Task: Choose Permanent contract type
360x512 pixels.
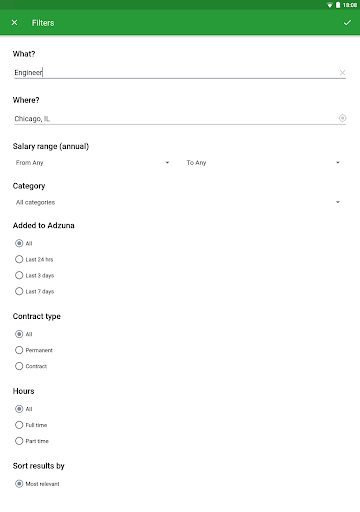Action: pos(34,350)
